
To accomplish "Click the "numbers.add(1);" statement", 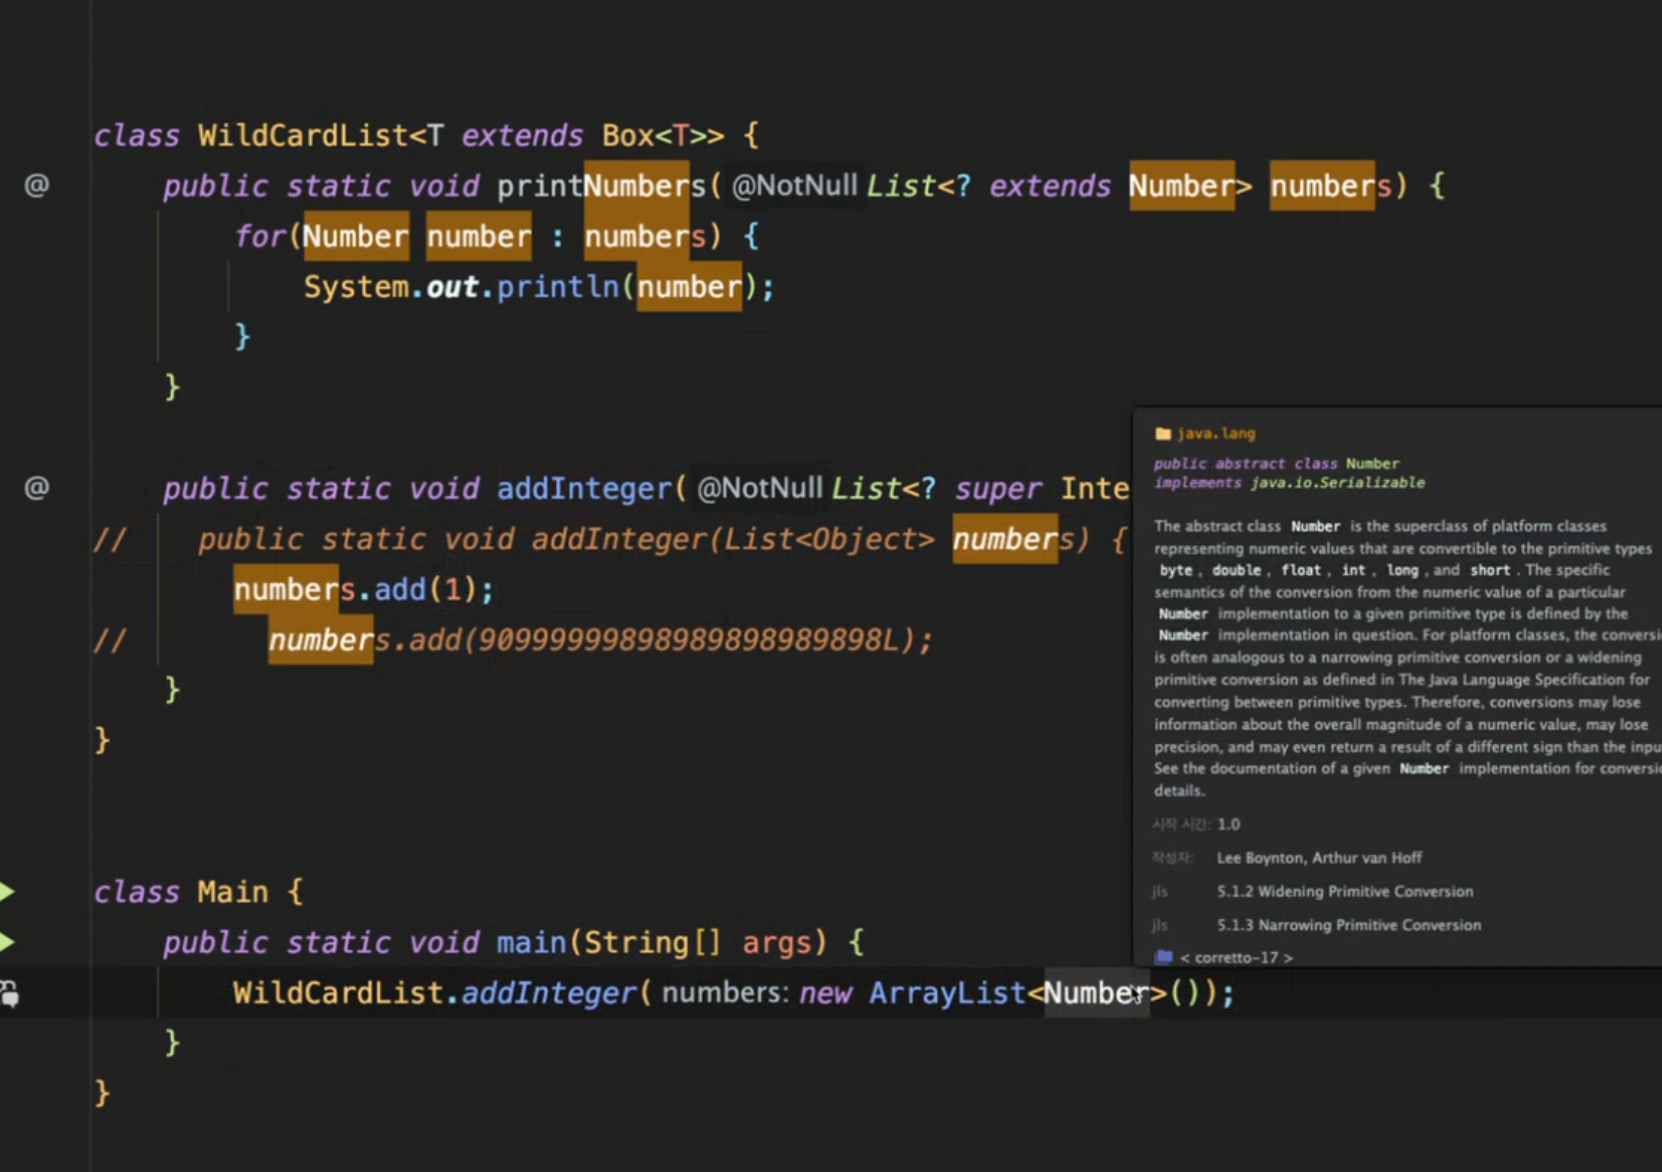I will (363, 590).
